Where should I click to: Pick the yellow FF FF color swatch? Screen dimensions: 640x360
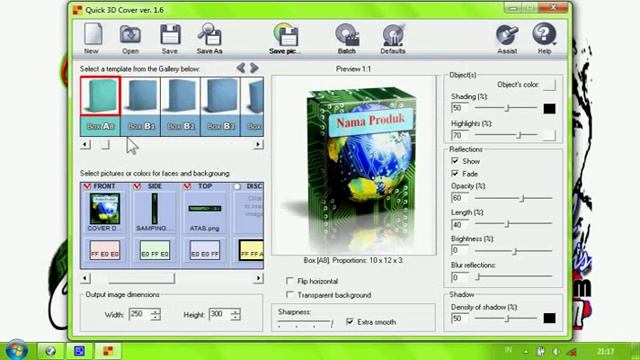click(x=251, y=250)
